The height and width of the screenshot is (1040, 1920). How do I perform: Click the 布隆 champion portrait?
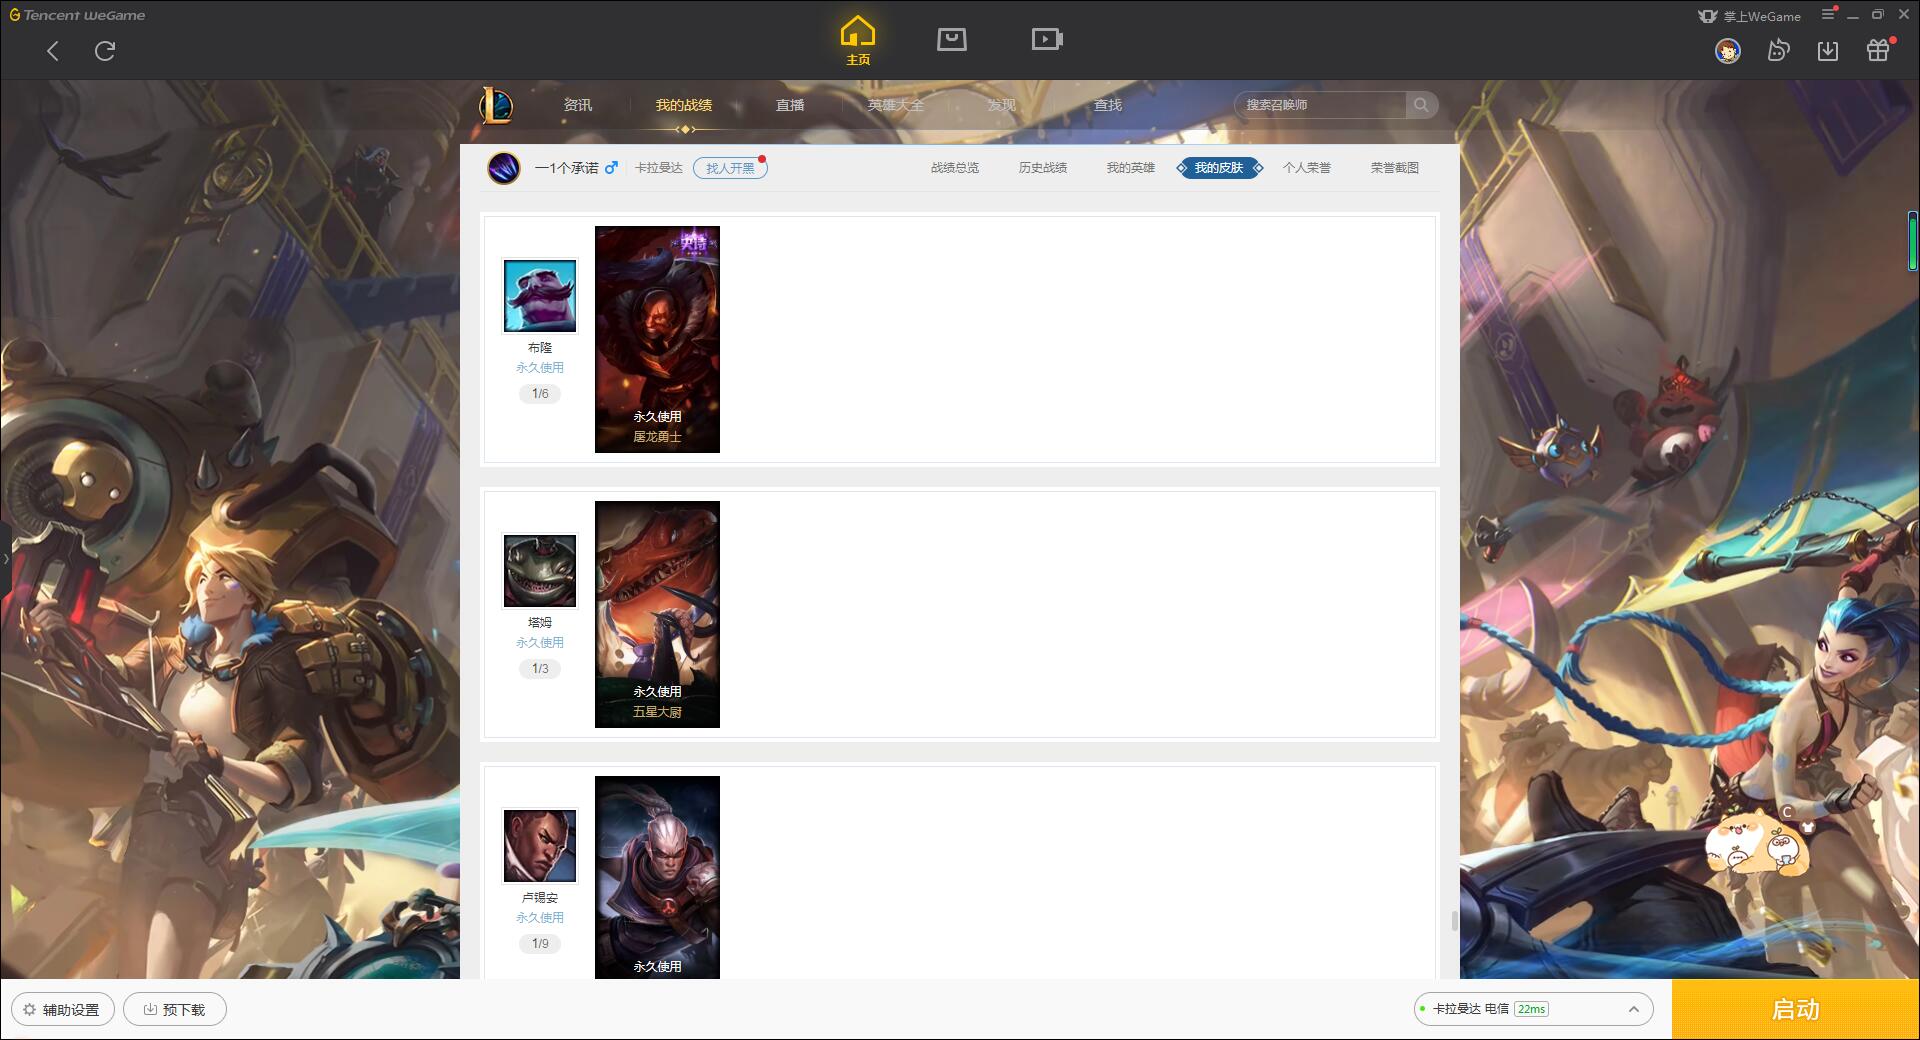click(540, 296)
